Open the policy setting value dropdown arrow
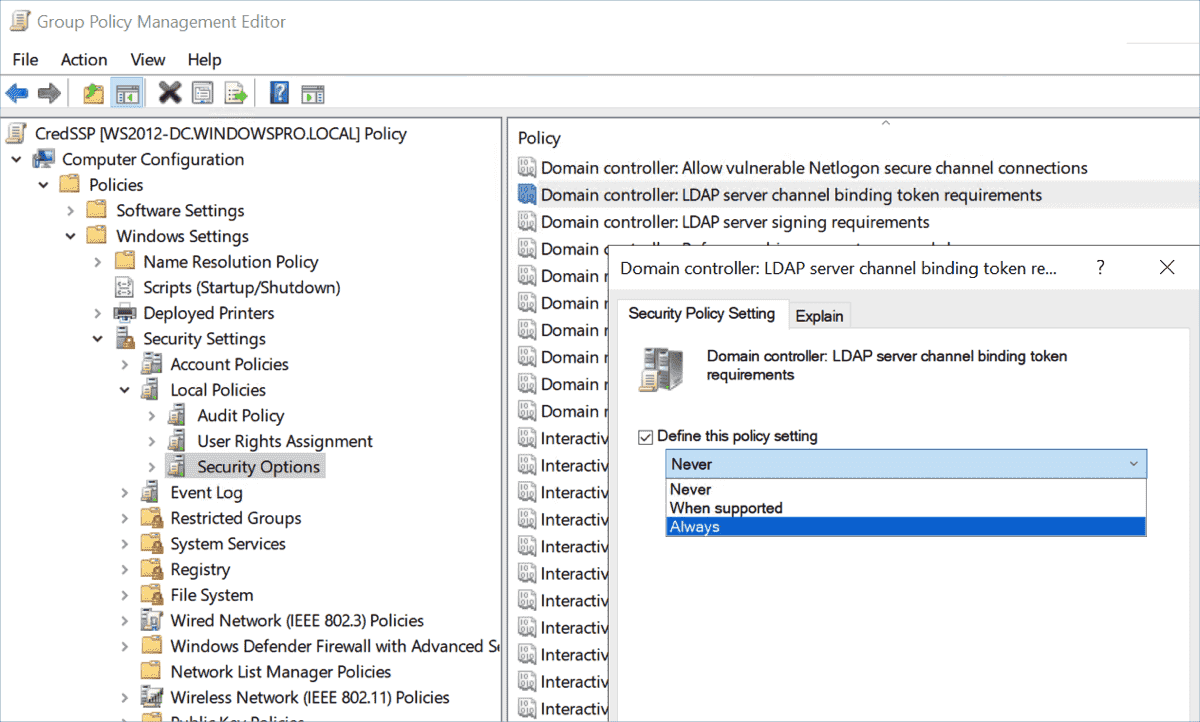Image resolution: width=1200 pixels, height=722 pixels. click(1133, 463)
